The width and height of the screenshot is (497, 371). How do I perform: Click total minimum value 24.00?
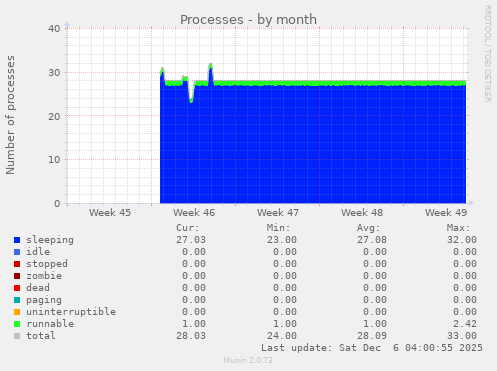(282, 336)
